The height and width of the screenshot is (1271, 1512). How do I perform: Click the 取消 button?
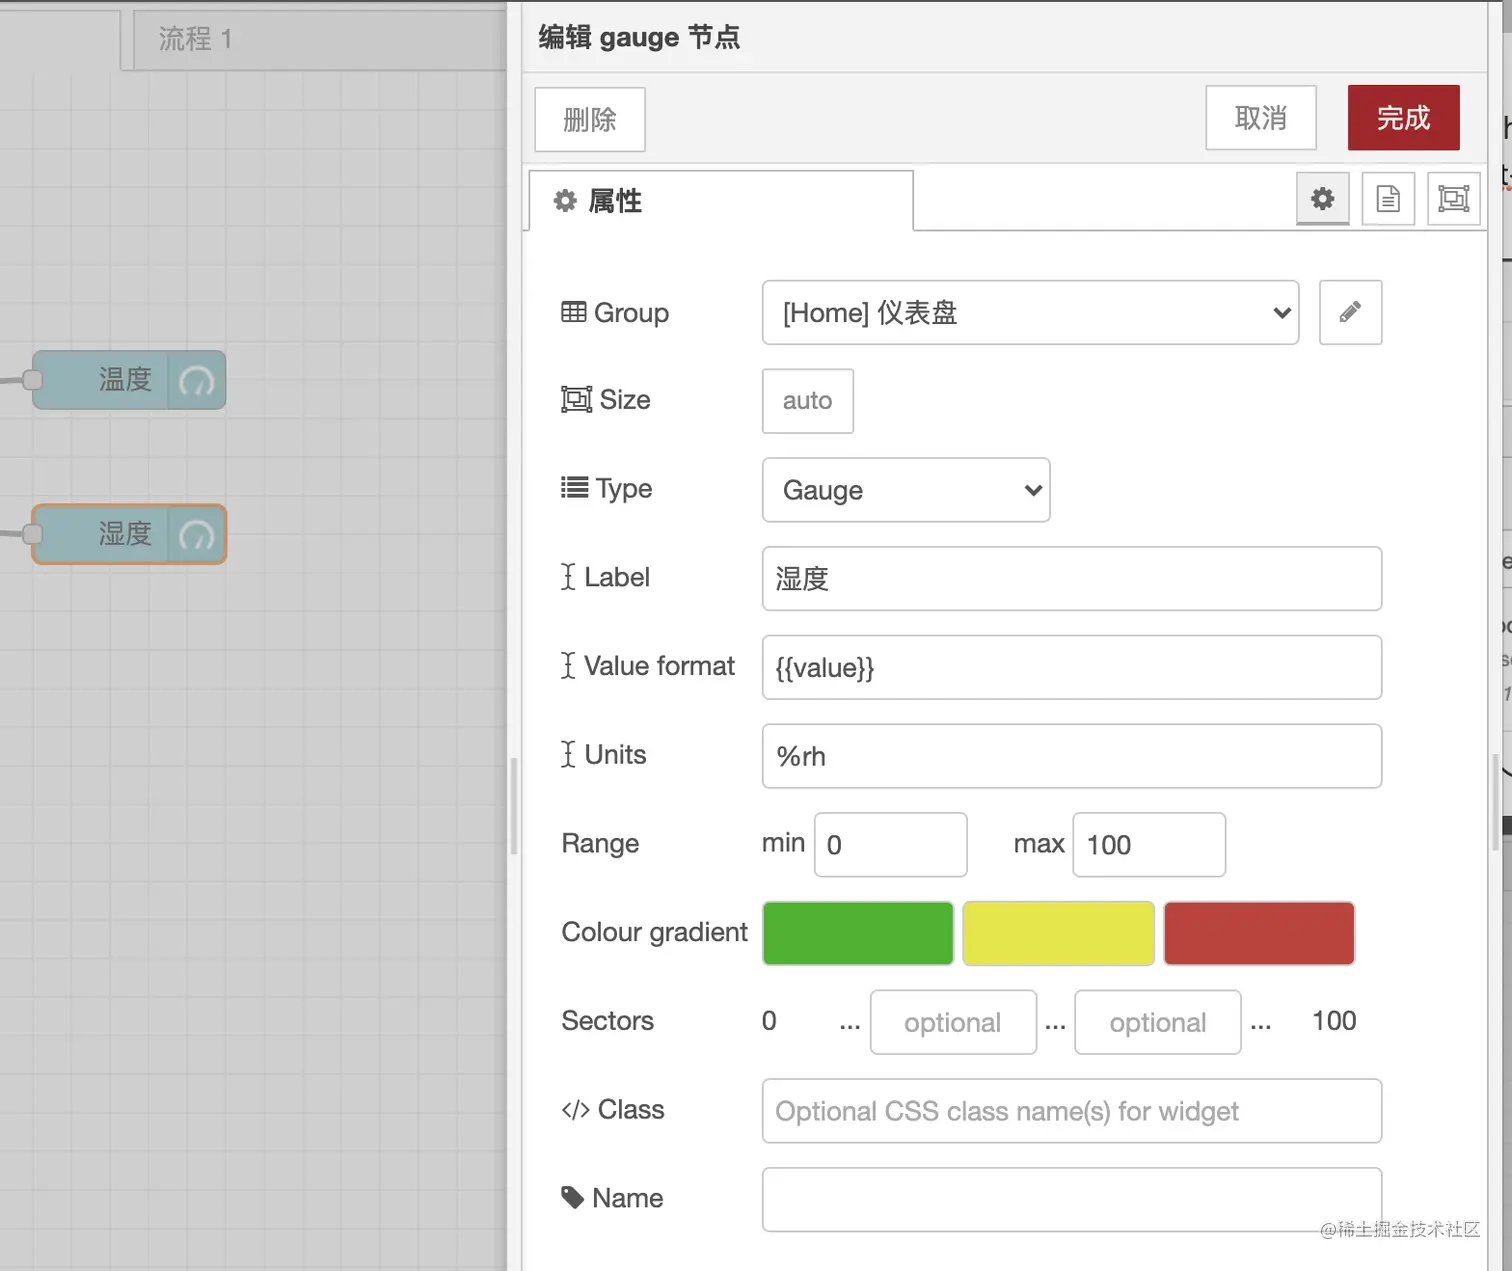click(1260, 118)
